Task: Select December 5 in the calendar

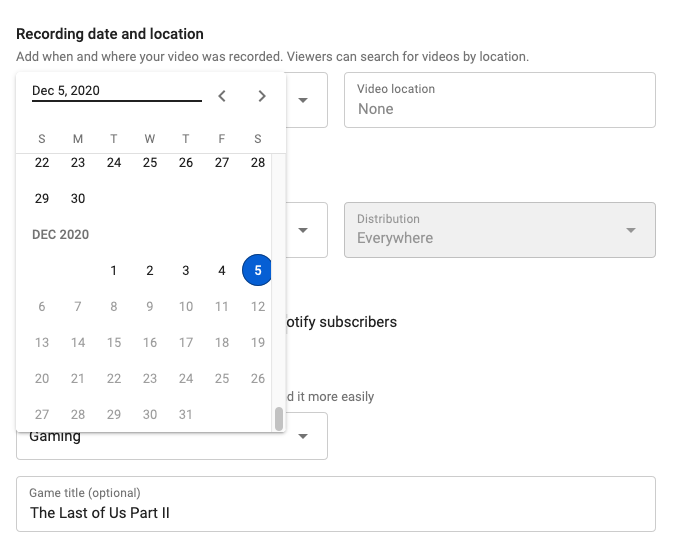Action: point(258,270)
